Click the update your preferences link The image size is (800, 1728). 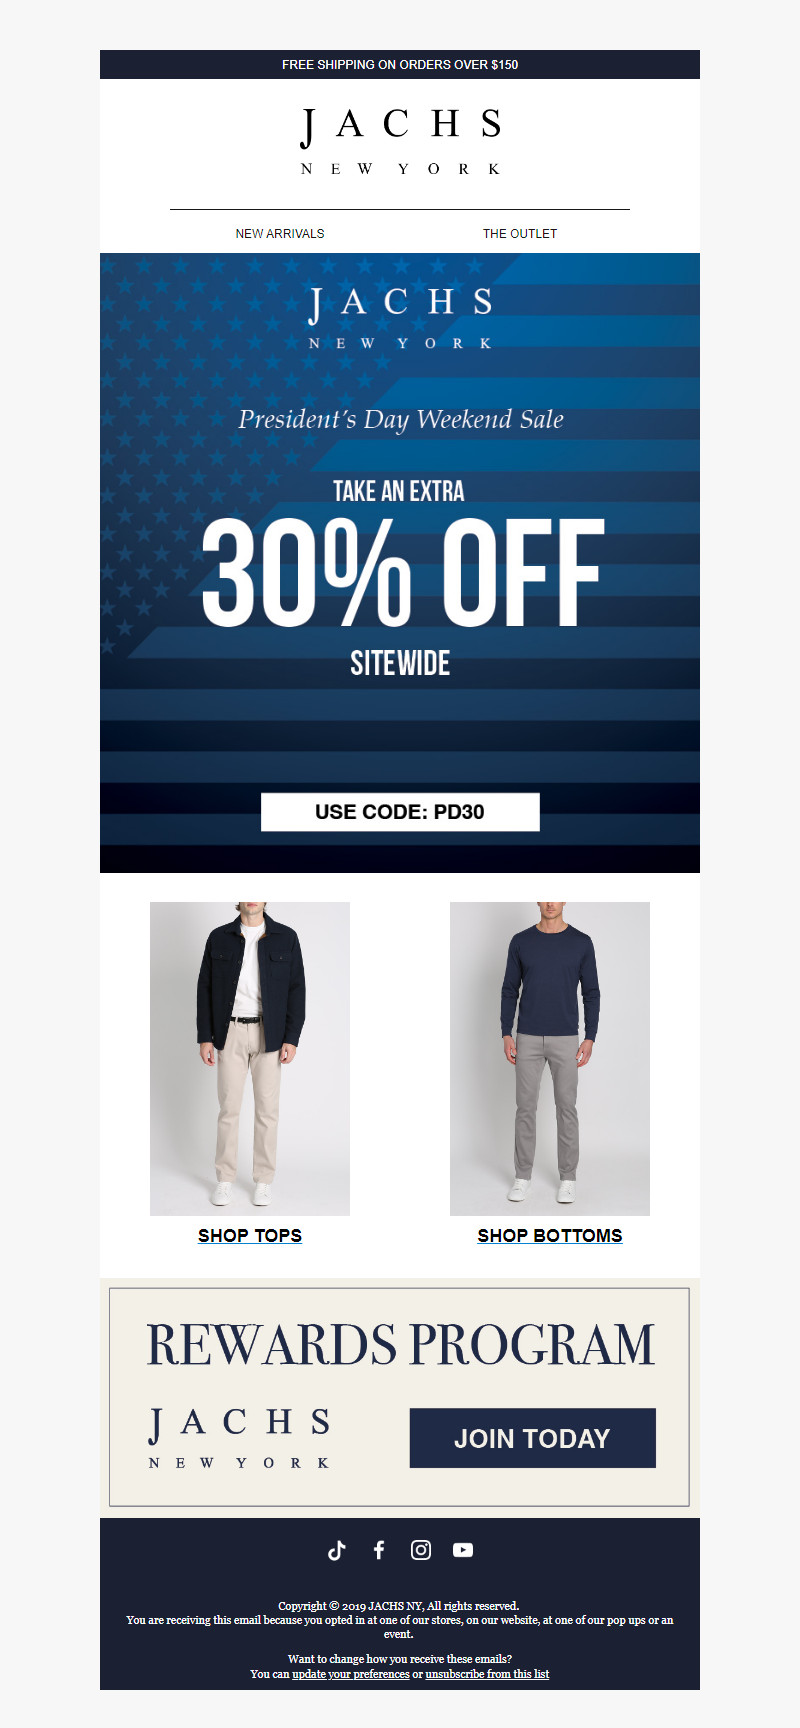351,1674
